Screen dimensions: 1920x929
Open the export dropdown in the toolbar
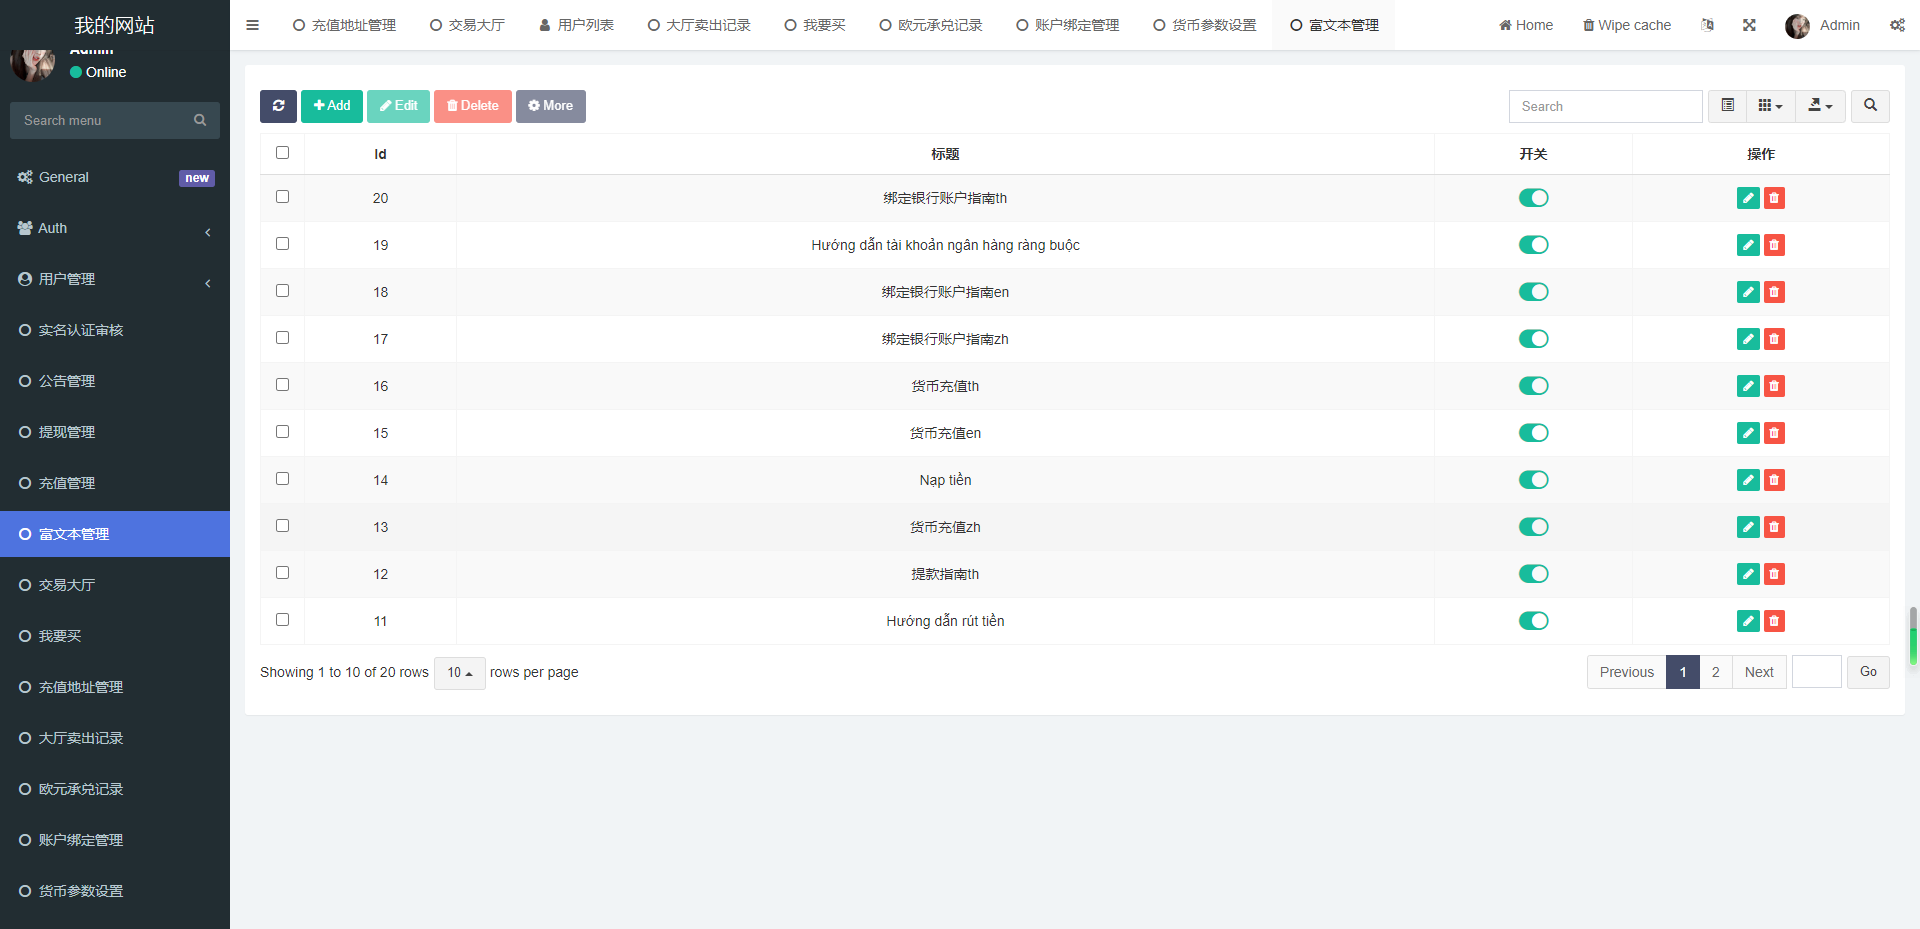pos(1820,106)
